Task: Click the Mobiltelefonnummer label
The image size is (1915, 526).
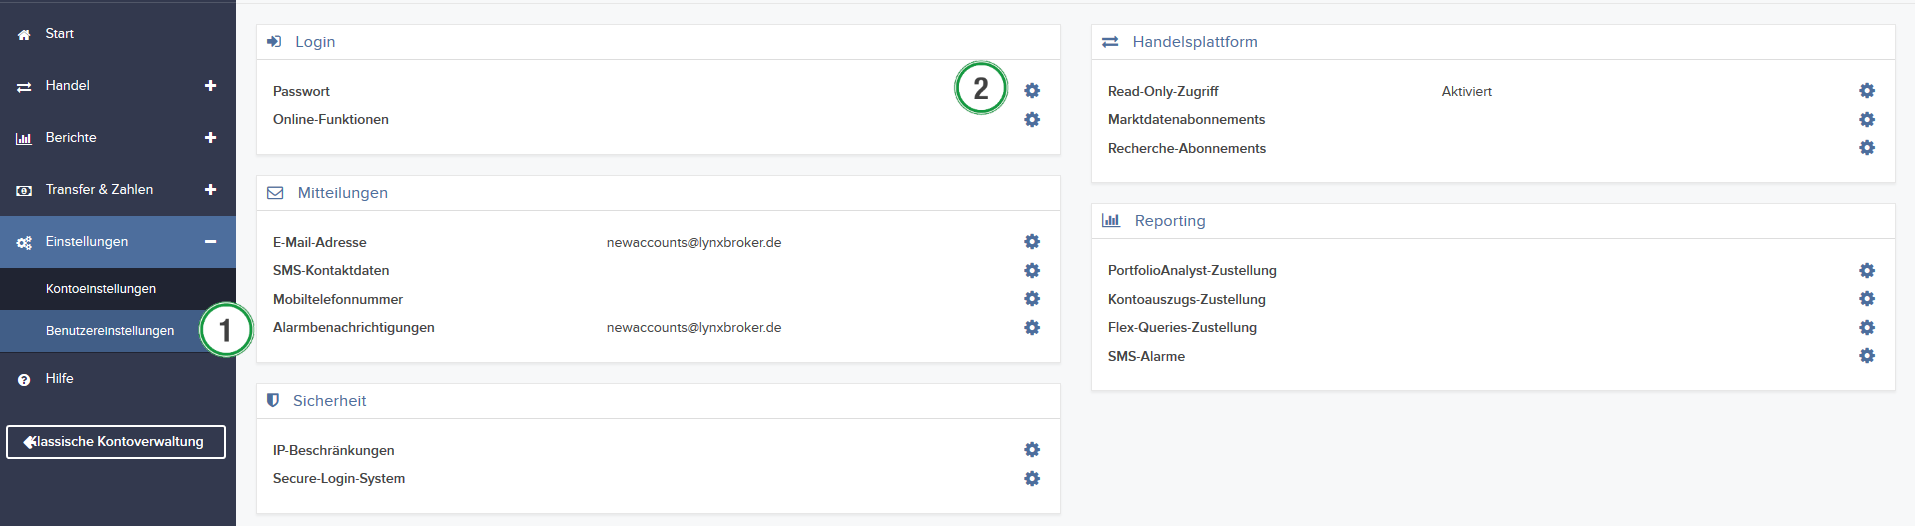Action: (x=338, y=299)
